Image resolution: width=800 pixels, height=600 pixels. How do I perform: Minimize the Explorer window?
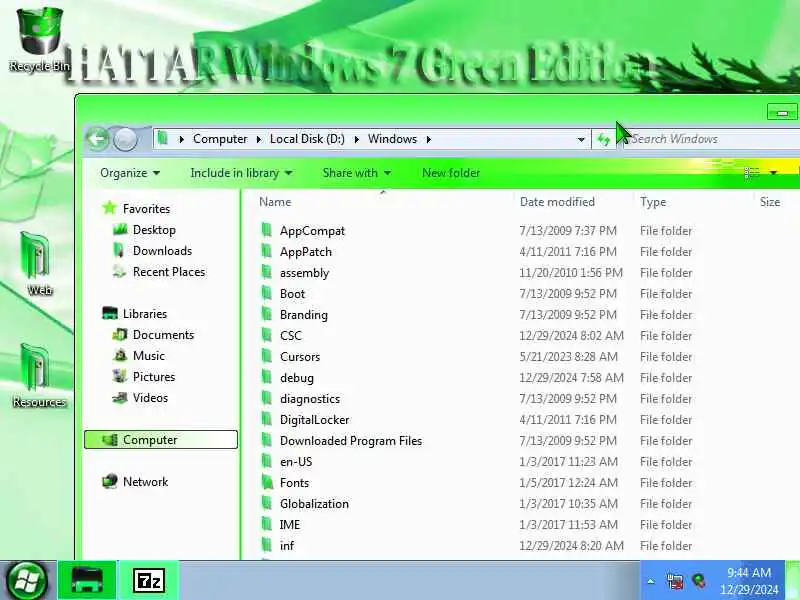pyautogui.click(x=782, y=112)
